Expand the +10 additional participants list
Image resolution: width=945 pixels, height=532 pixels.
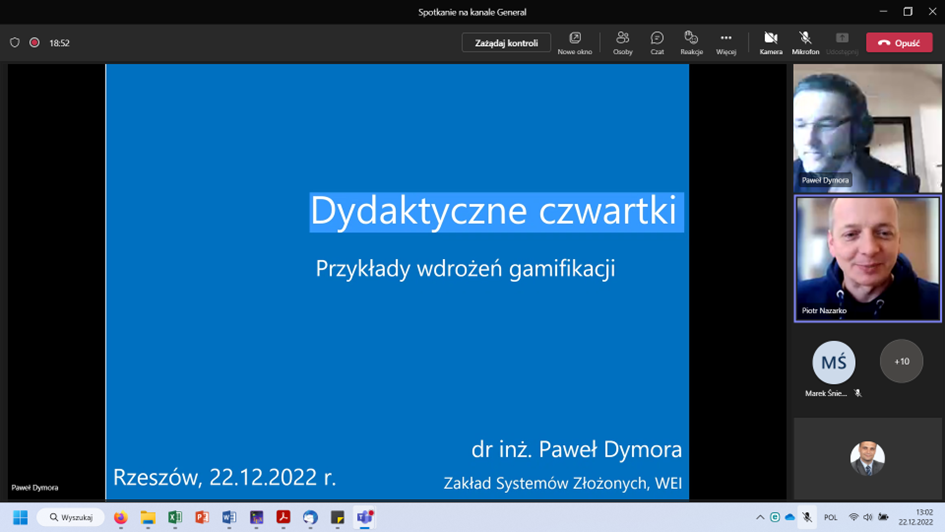click(901, 361)
